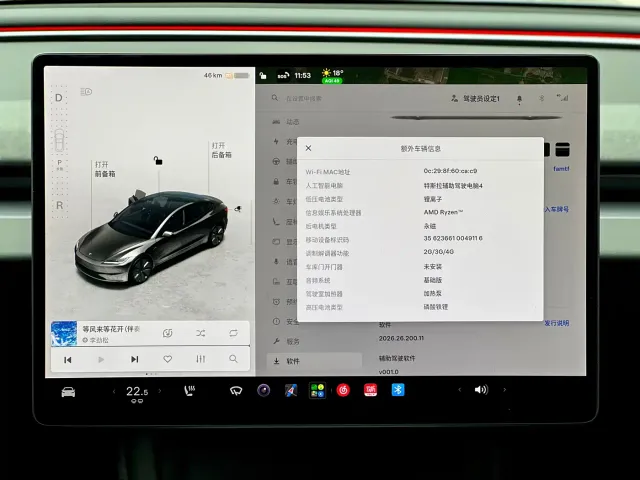Screen dimensions: 640x480
Task: Open the red calendar app icon
Action: (370, 390)
